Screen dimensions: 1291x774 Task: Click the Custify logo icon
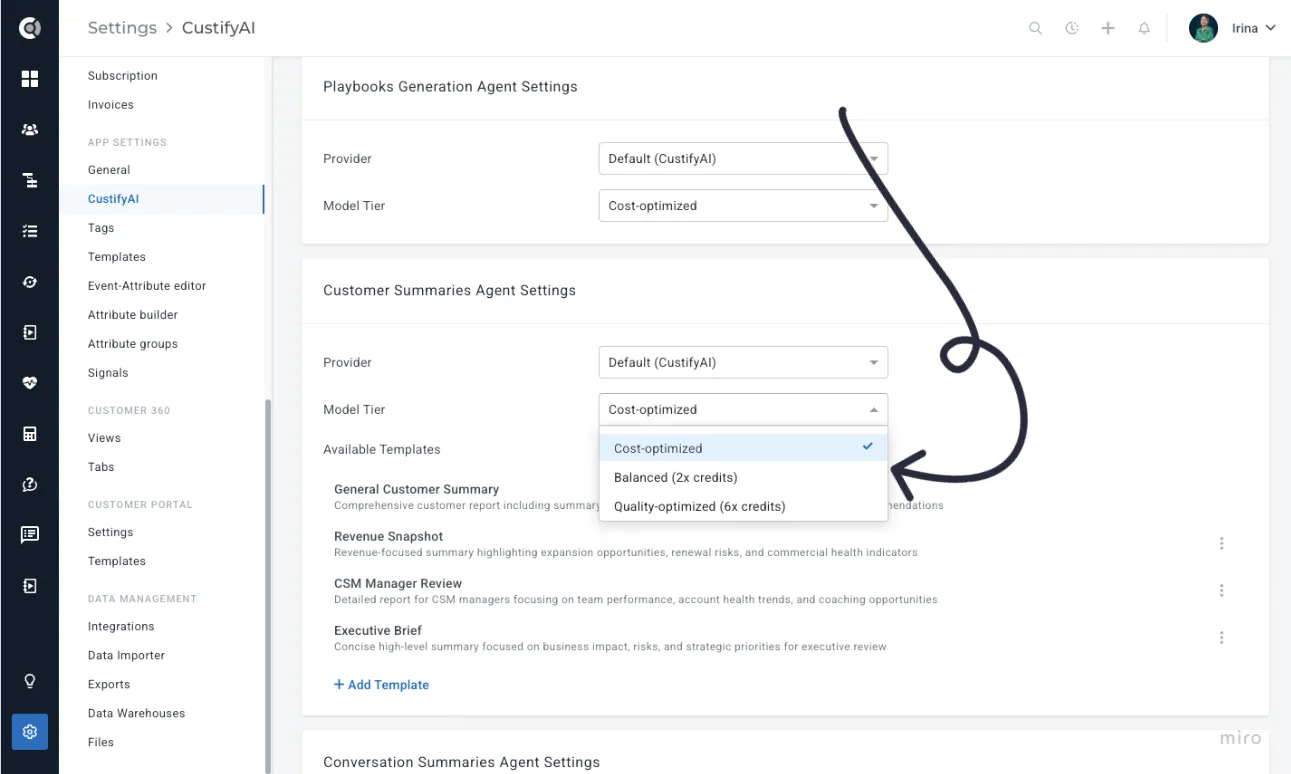30,28
